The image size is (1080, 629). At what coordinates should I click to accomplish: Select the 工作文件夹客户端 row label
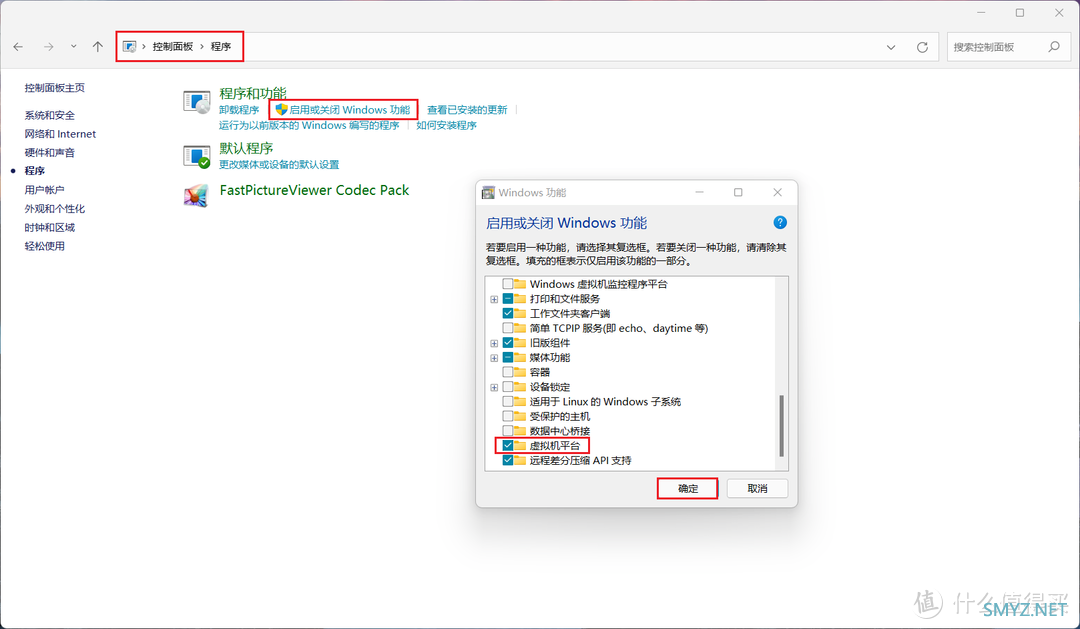coord(570,313)
